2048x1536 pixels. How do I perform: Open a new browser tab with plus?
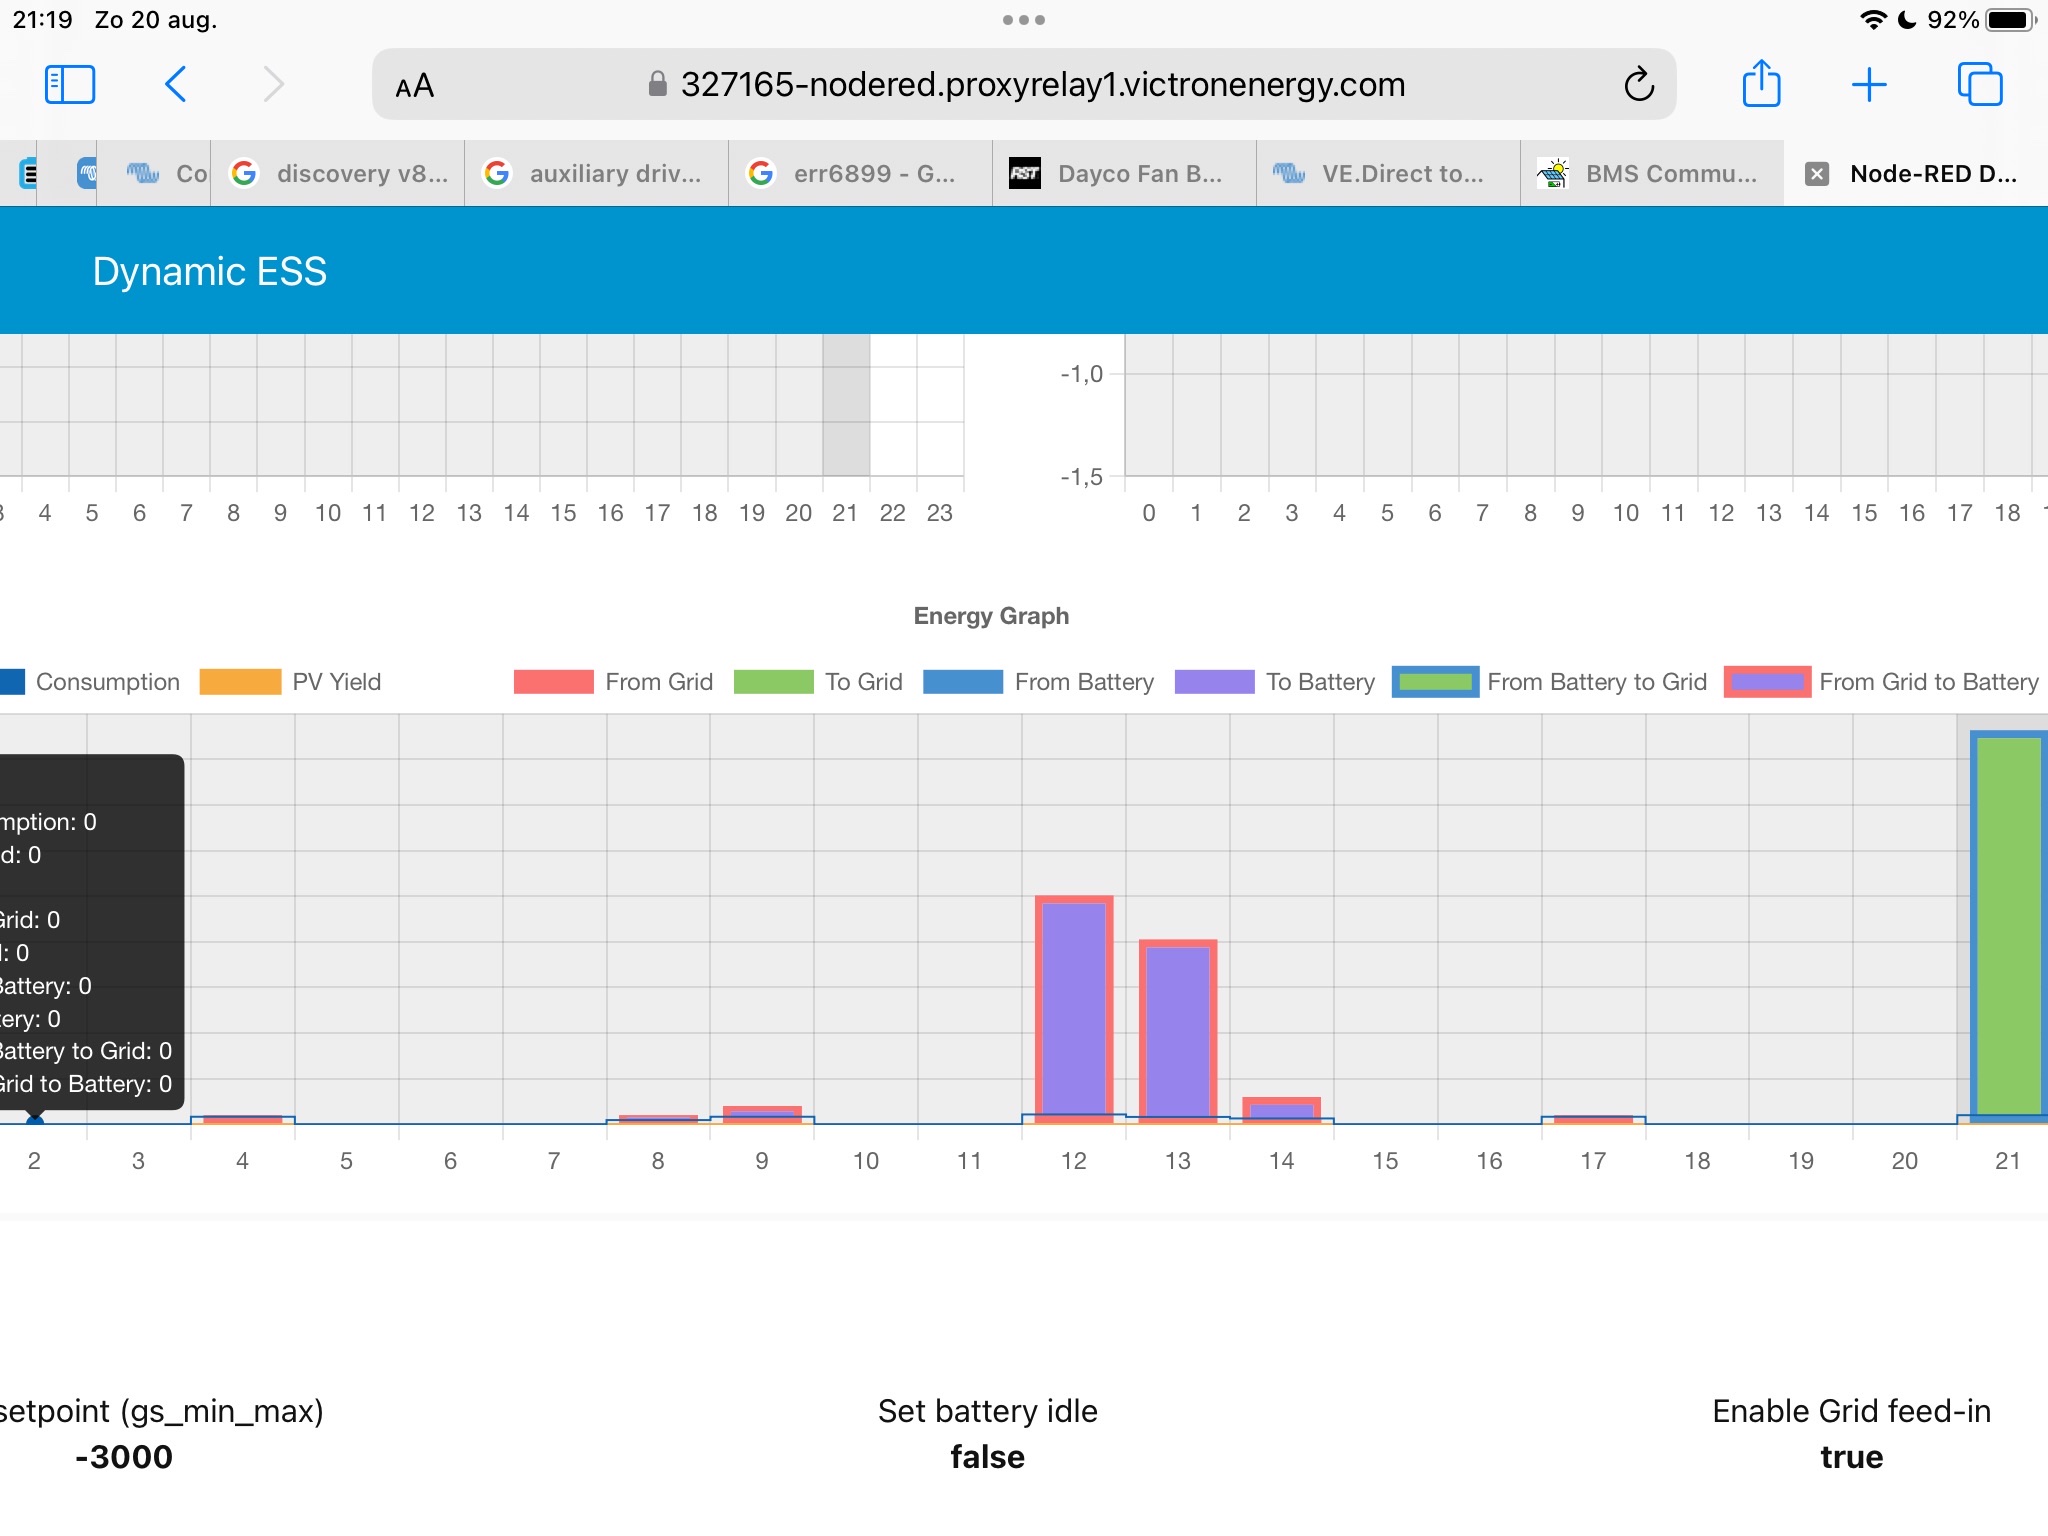[x=1870, y=84]
